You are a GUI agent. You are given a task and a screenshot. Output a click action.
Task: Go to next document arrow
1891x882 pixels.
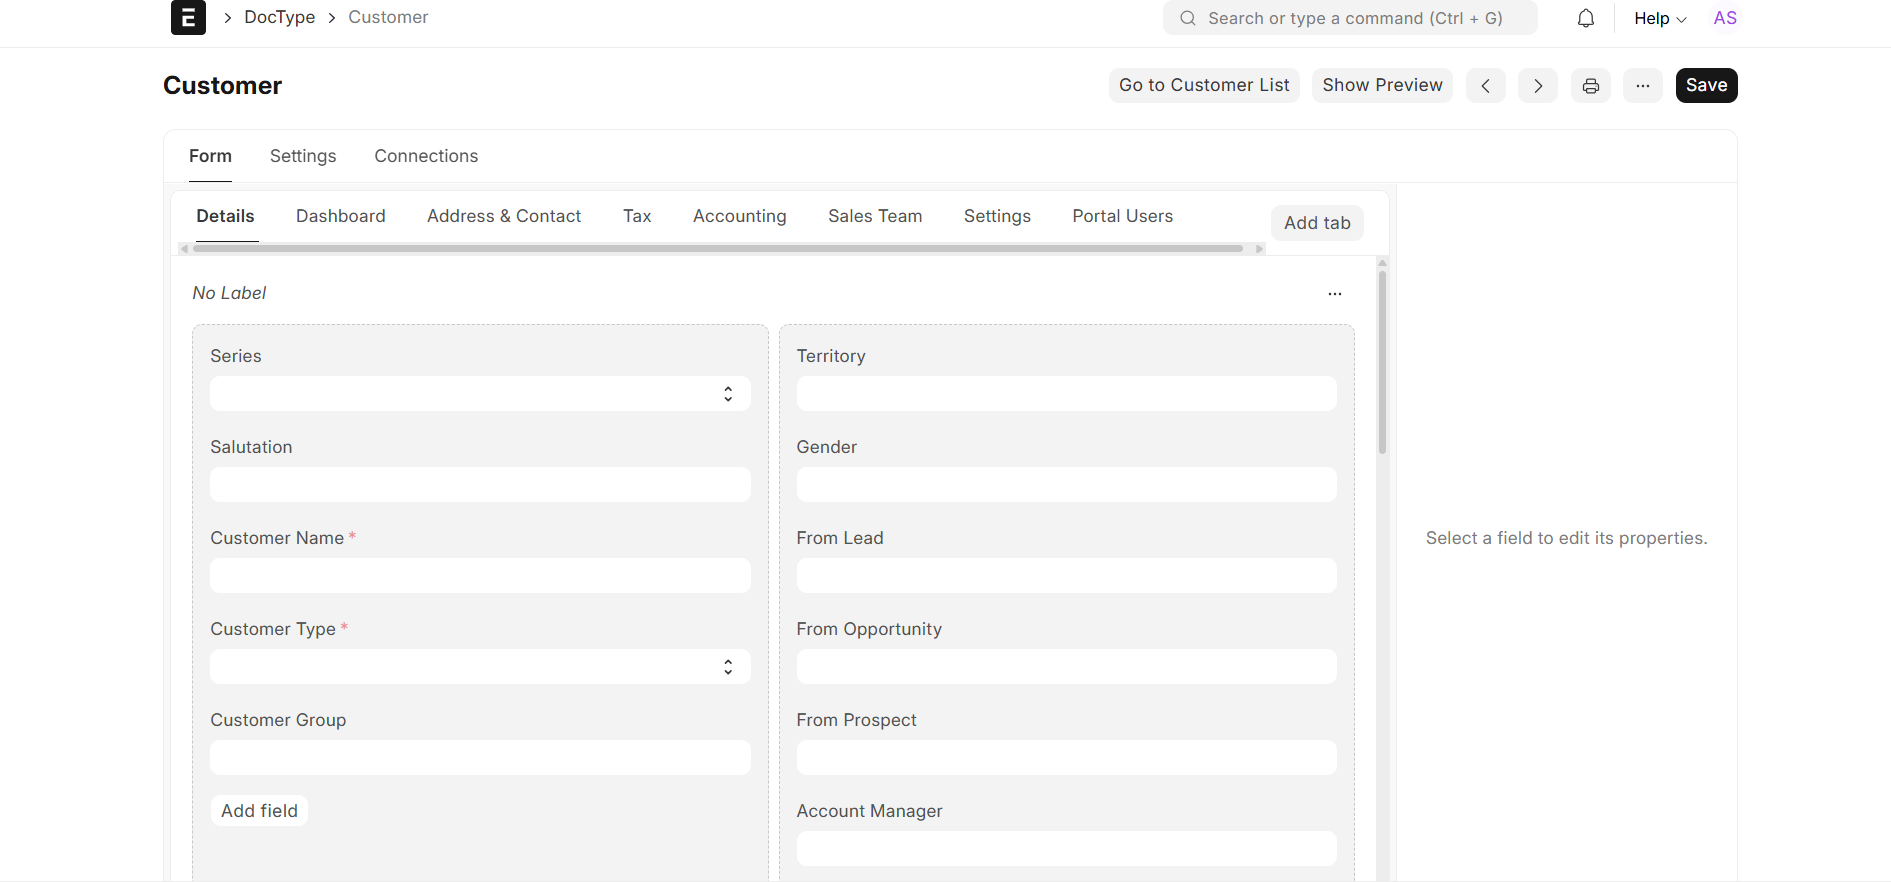click(1537, 86)
